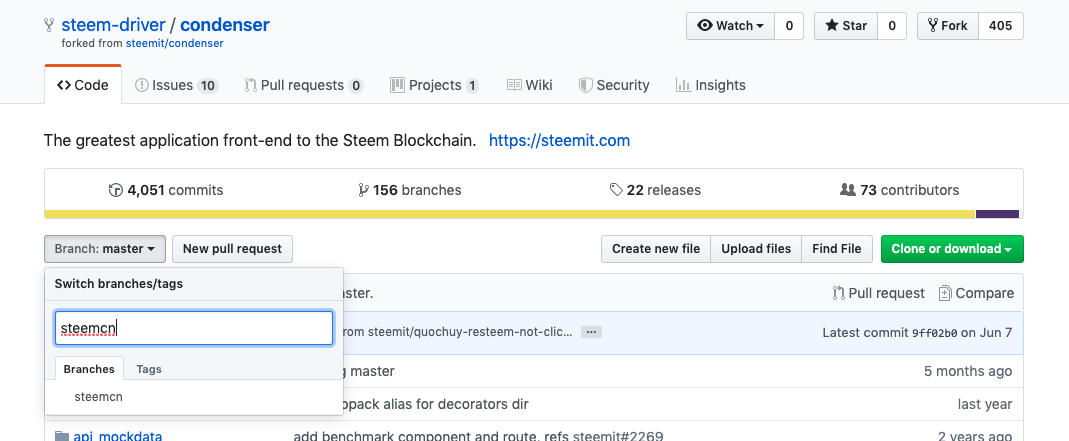Open latest commit hash 9ff02b0
The width and height of the screenshot is (1069, 441).
(x=935, y=333)
